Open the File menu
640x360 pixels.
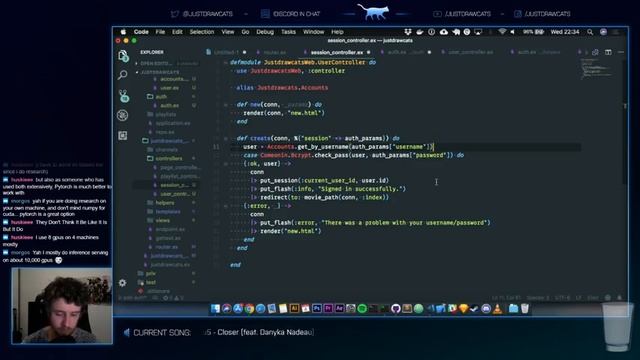(160, 32)
